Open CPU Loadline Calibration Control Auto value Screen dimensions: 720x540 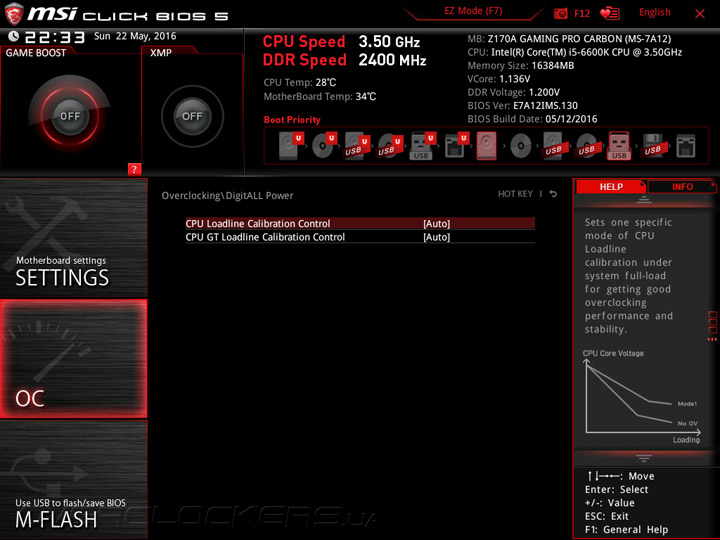coord(436,224)
